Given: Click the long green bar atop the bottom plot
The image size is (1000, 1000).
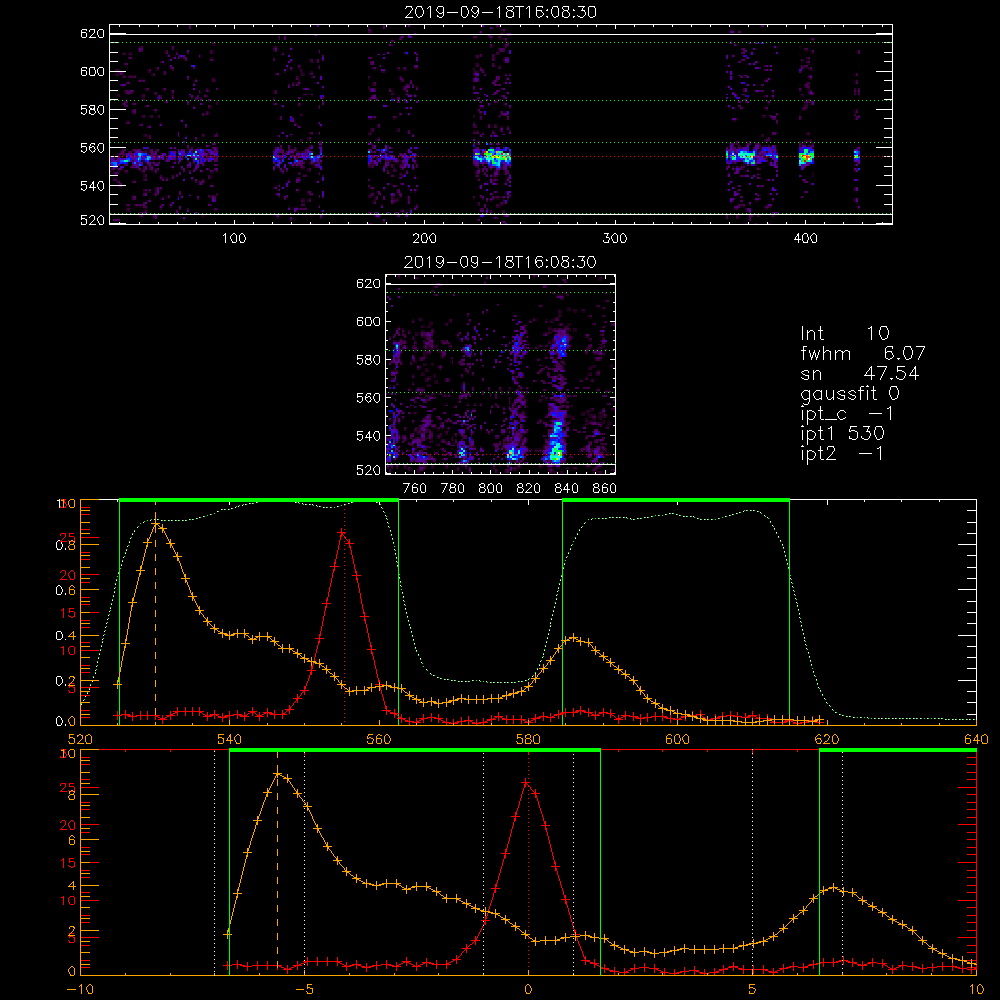Looking at the screenshot, I should coord(415,751).
